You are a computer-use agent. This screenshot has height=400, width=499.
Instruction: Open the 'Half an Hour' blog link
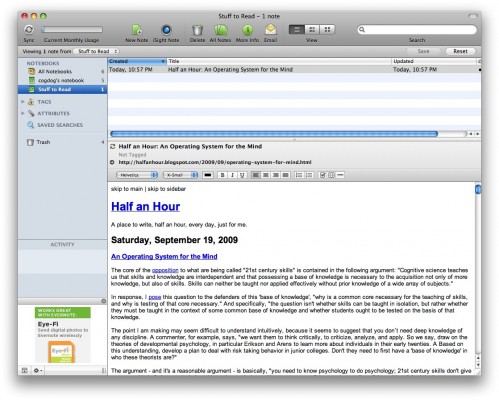pyautogui.click(x=145, y=207)
